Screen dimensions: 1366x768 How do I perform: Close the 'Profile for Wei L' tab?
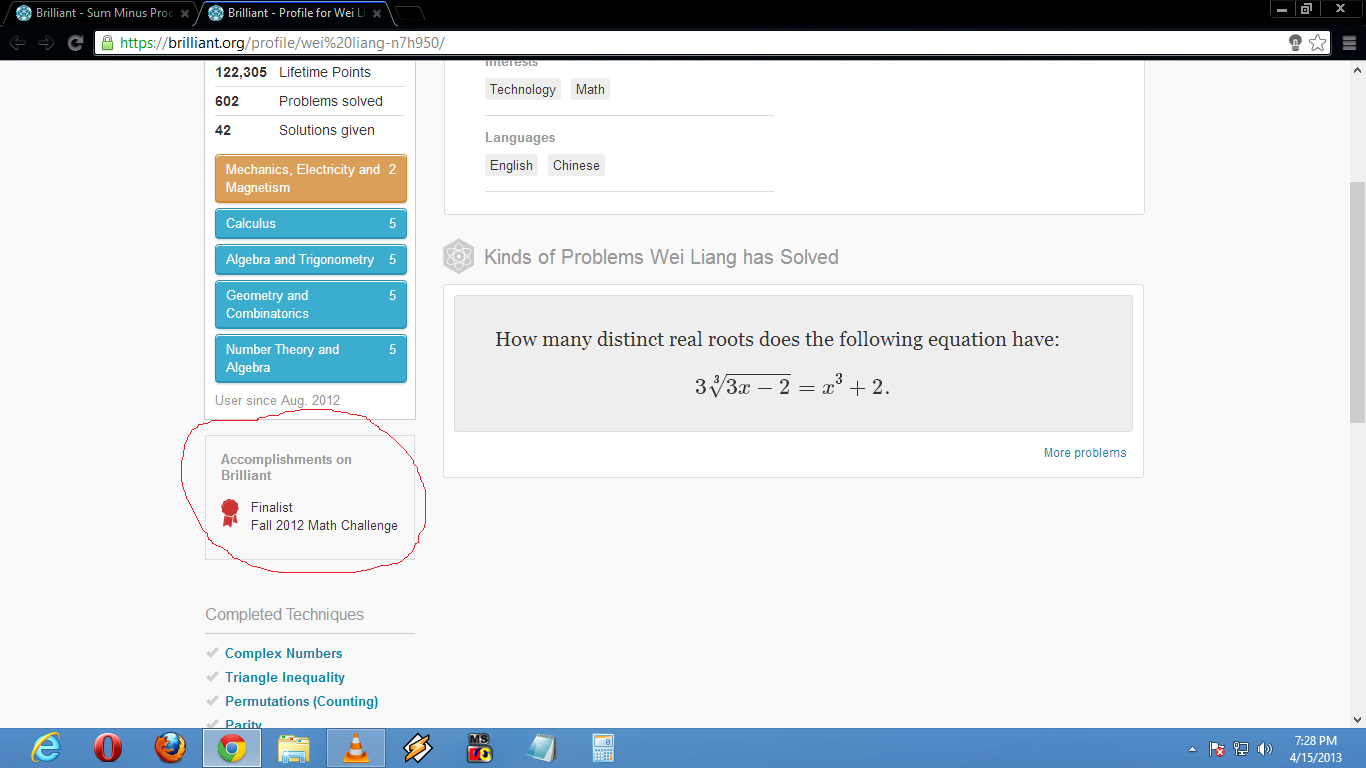point(376,13)
